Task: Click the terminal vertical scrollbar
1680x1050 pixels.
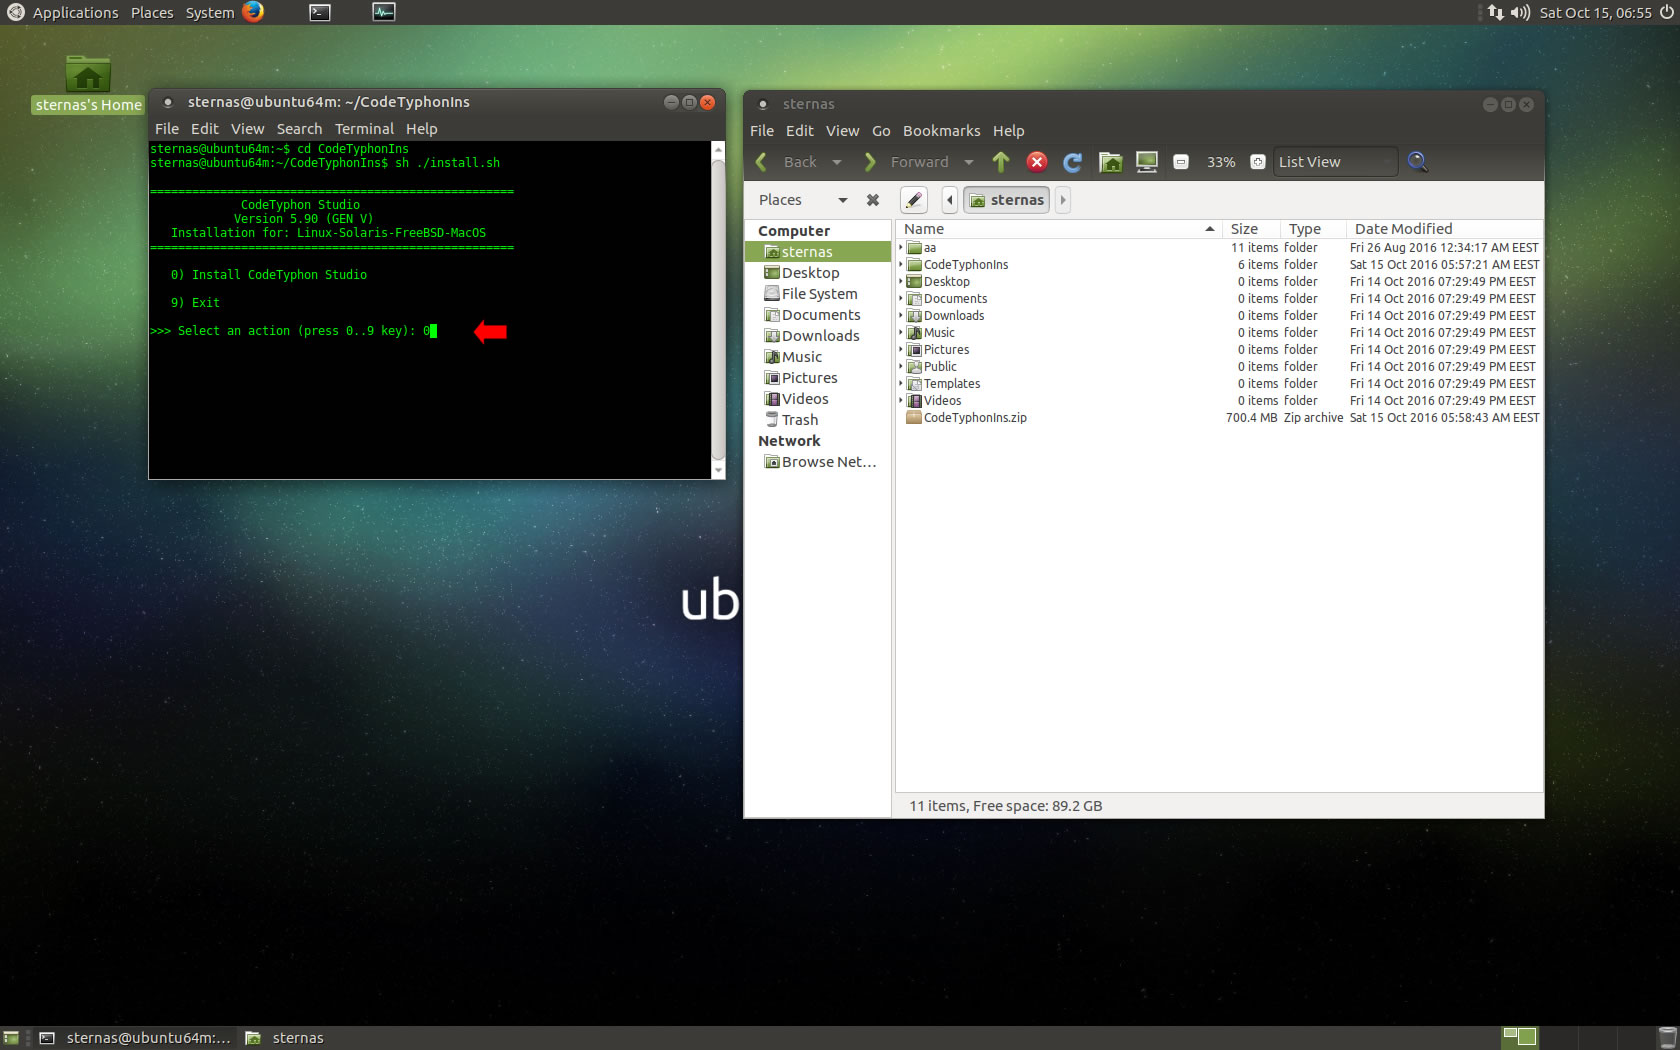Action: 718,310
